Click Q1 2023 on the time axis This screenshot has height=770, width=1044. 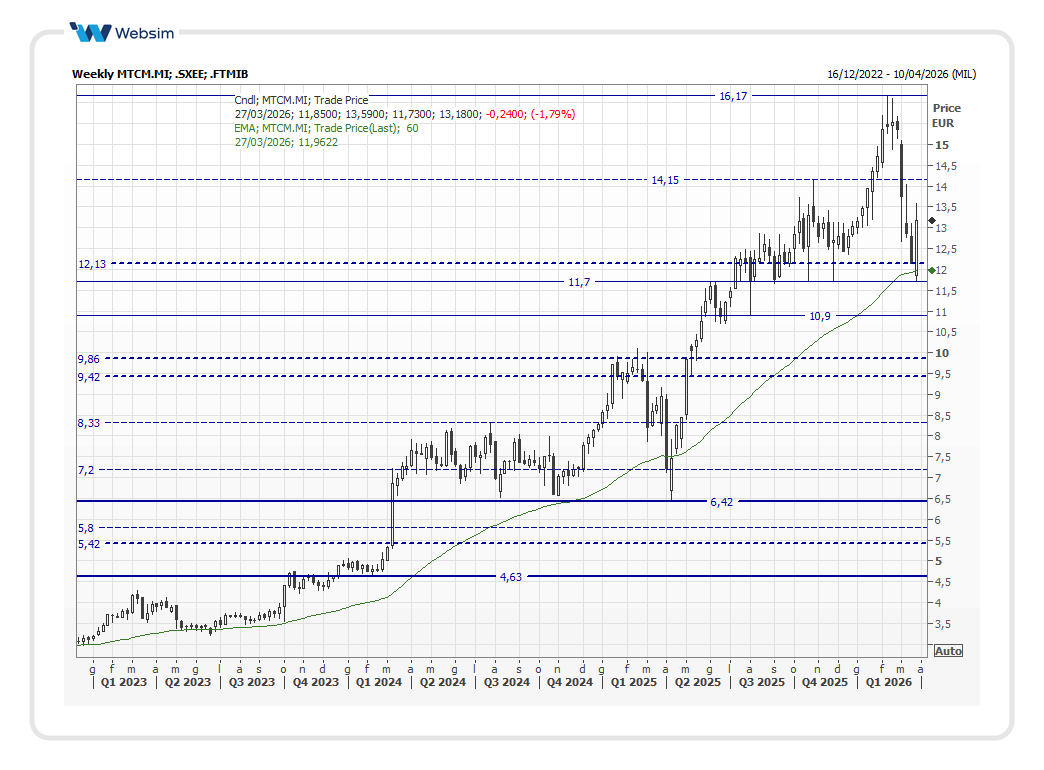tap(125, 682)
